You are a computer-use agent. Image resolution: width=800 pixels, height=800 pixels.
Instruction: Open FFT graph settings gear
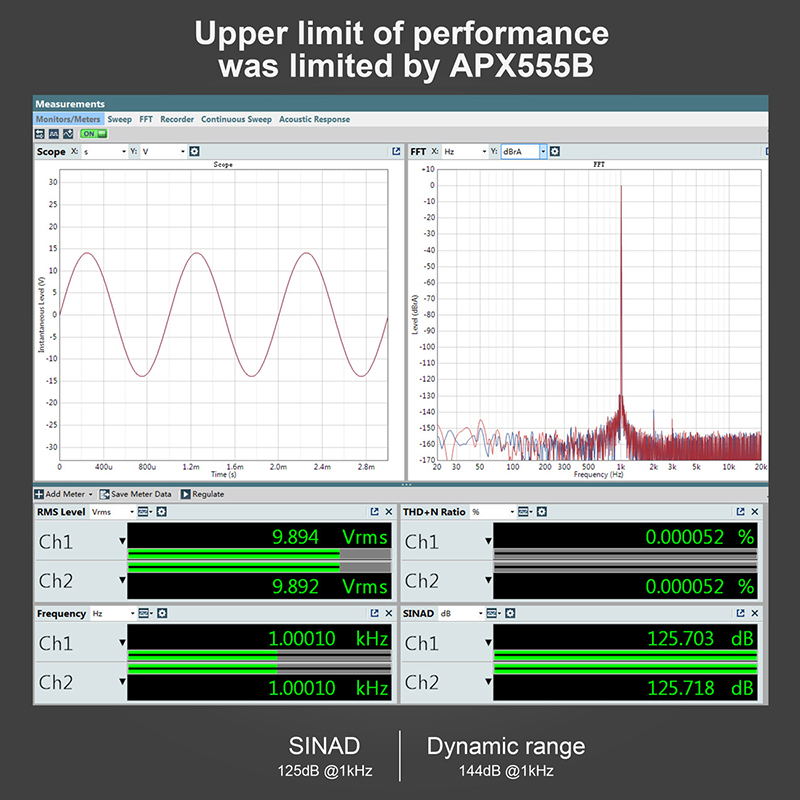[555, 152]
